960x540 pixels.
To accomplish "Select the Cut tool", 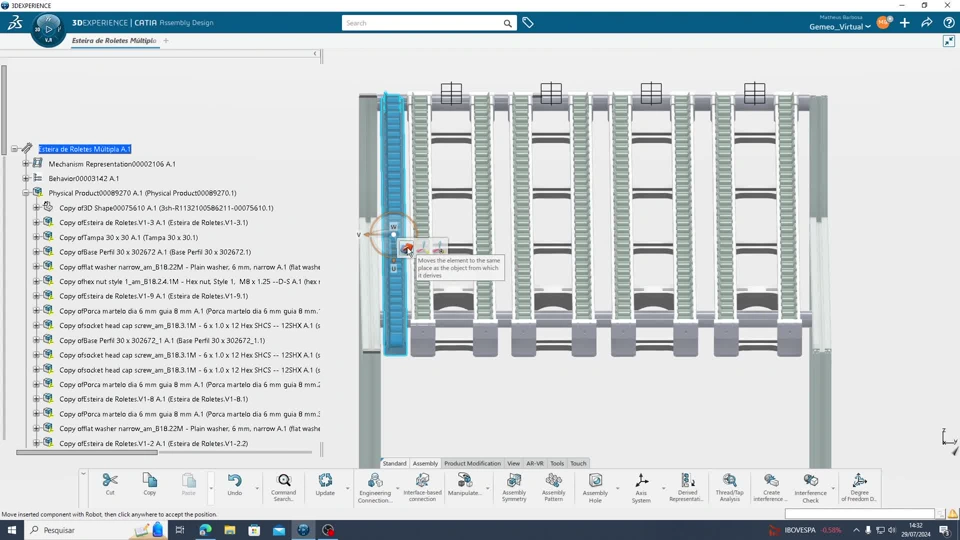I will click(110, 484).
